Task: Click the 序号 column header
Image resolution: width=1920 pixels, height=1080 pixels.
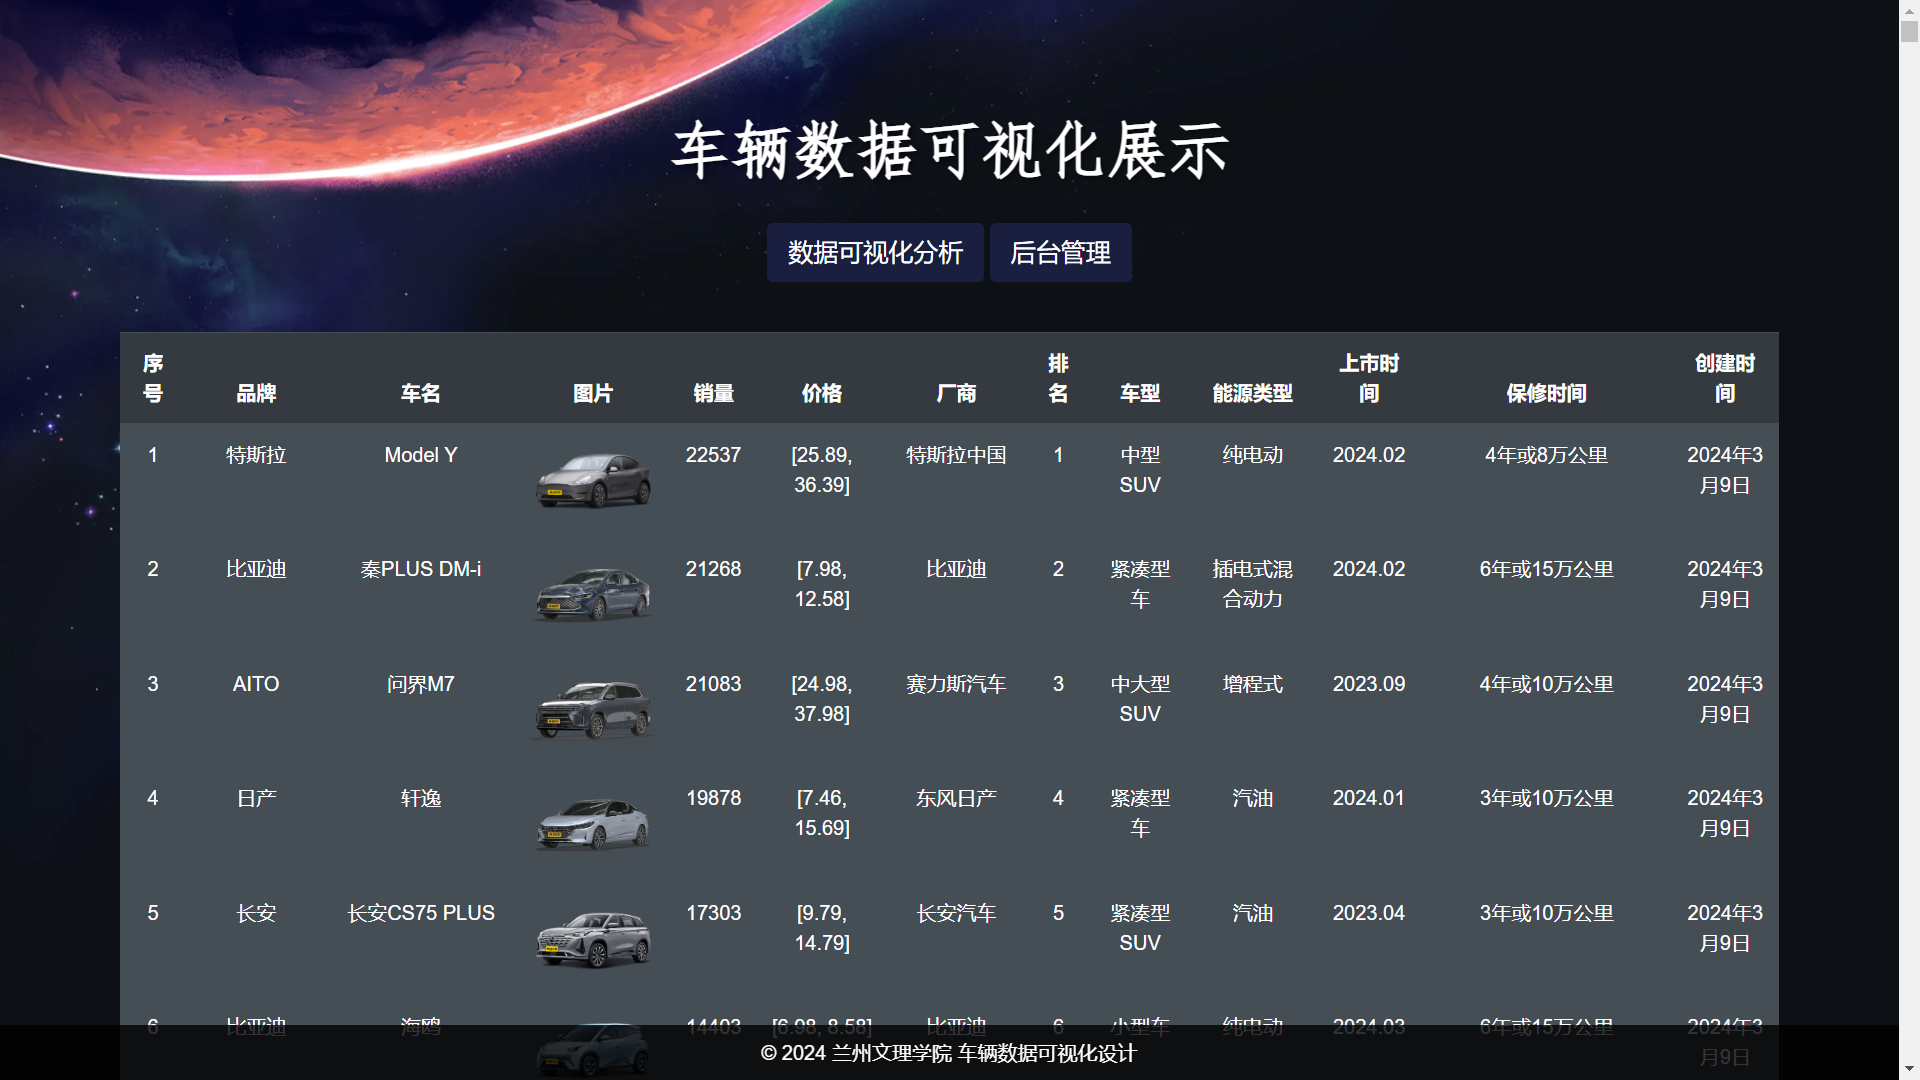Action: pyautogui.click(x=153, y=378)
